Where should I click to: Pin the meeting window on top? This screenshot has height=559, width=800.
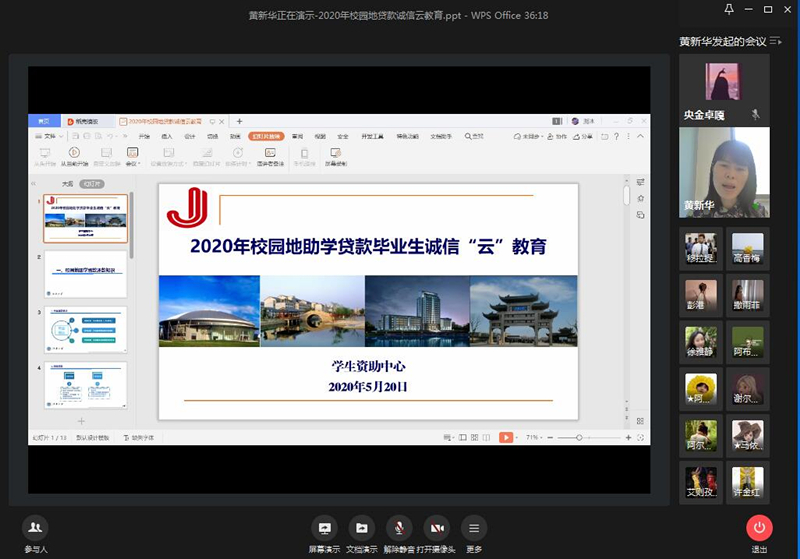tap(729, 10)
